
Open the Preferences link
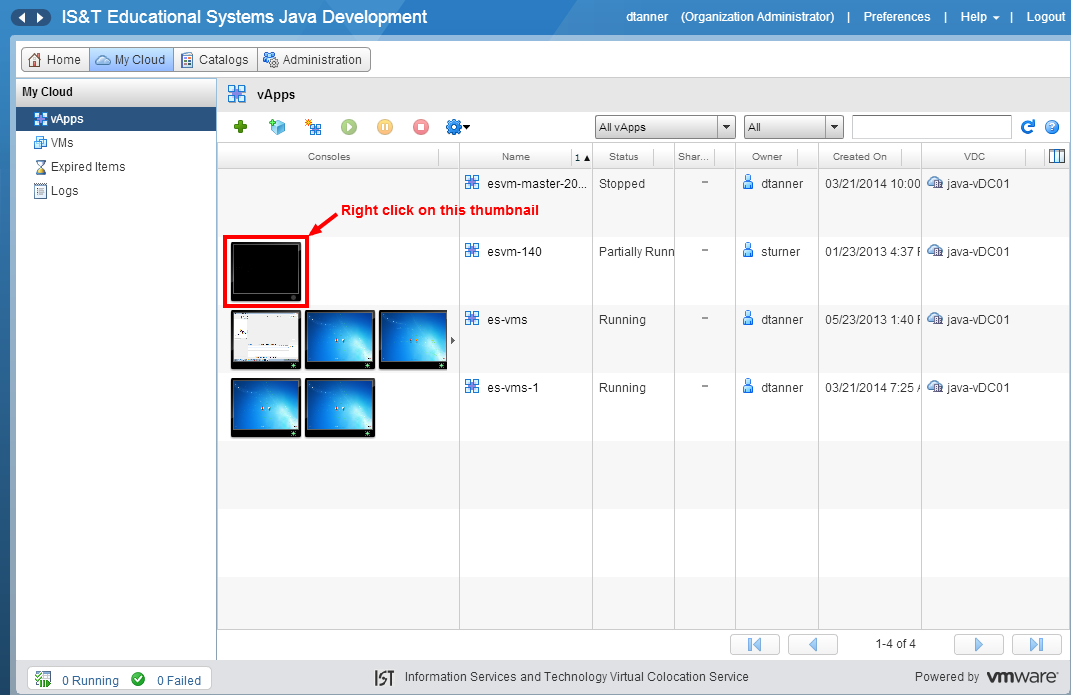(896, 17)
